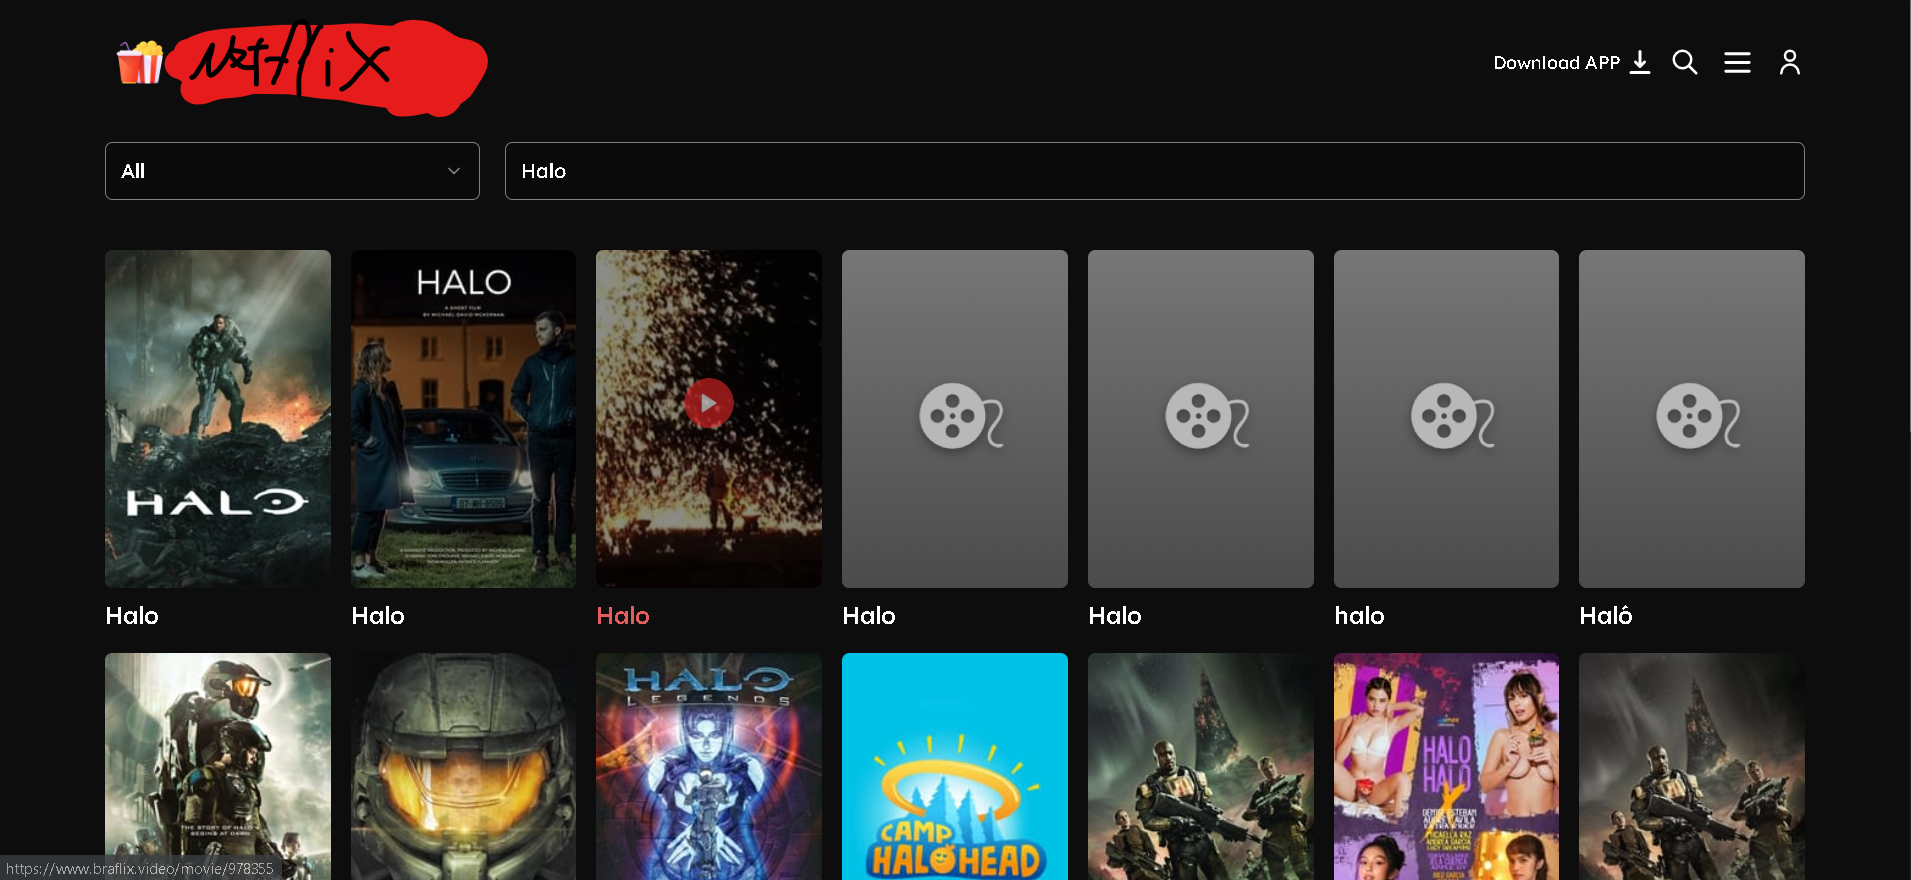Click film reel placeholder above 'Halô'

pos(1691,418)
